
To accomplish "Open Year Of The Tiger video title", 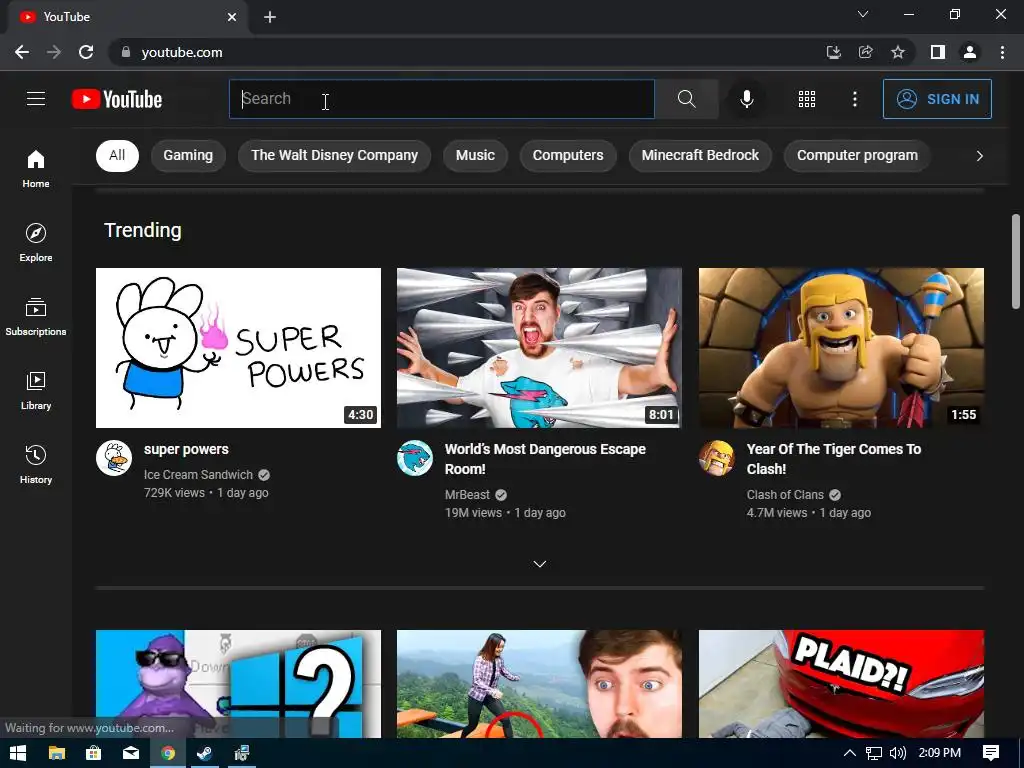I will tap(834, 459).
